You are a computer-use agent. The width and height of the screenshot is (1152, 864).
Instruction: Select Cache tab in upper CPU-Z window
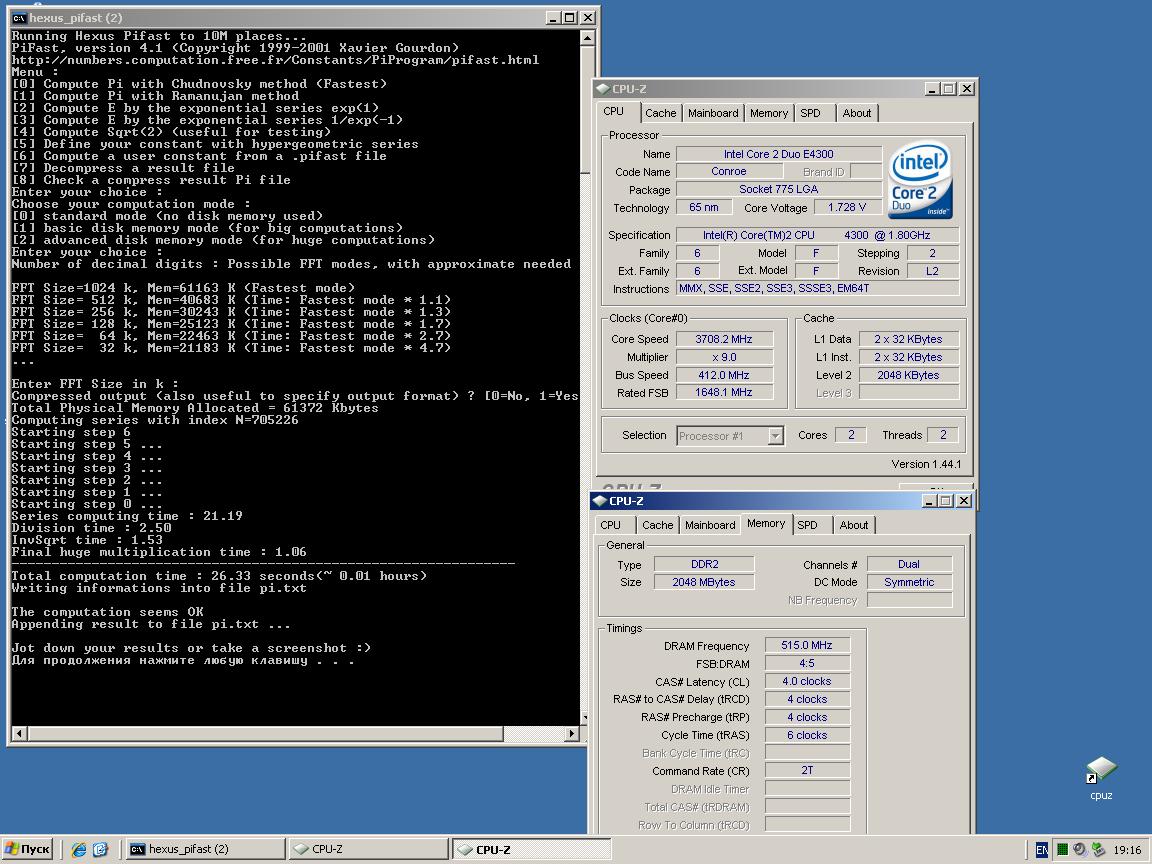pyautogui.click(x=660, y=113)
